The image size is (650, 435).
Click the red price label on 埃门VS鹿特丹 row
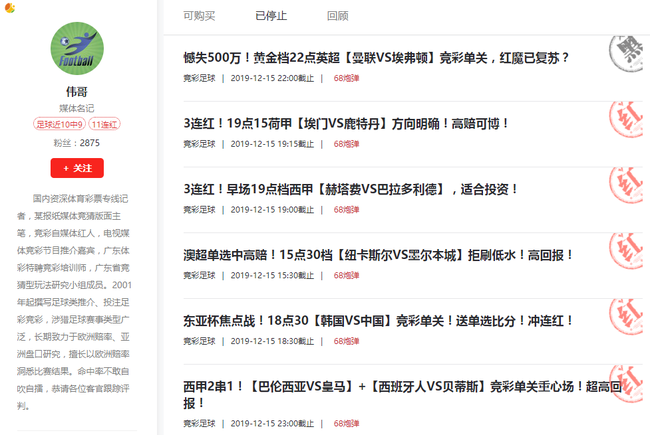(x=347, y=144)
